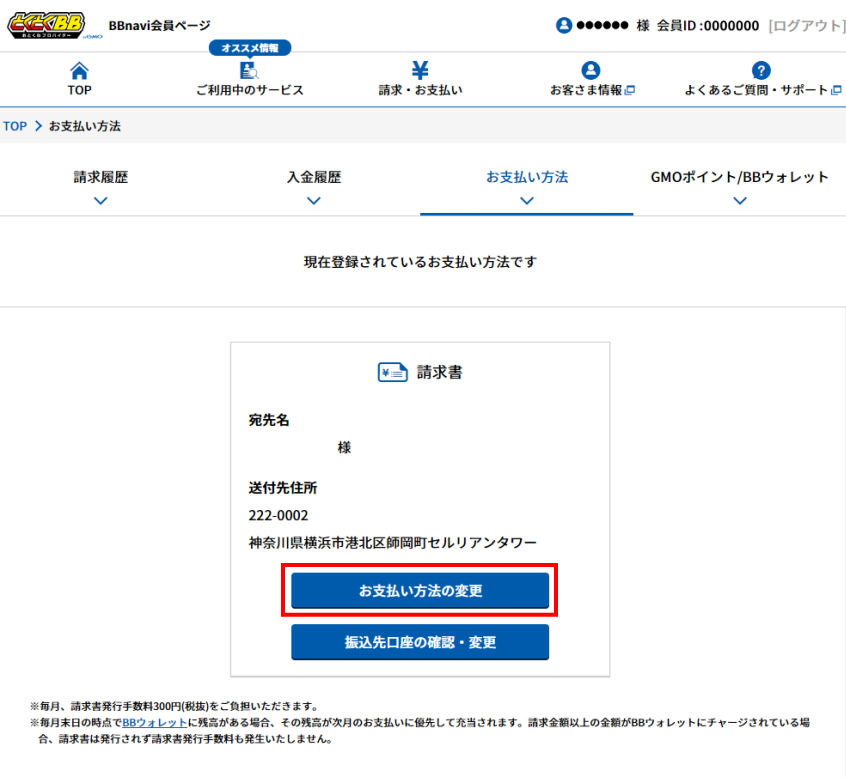
Task: Expand the 入金履歴 chevron
Action: point(313,200)
